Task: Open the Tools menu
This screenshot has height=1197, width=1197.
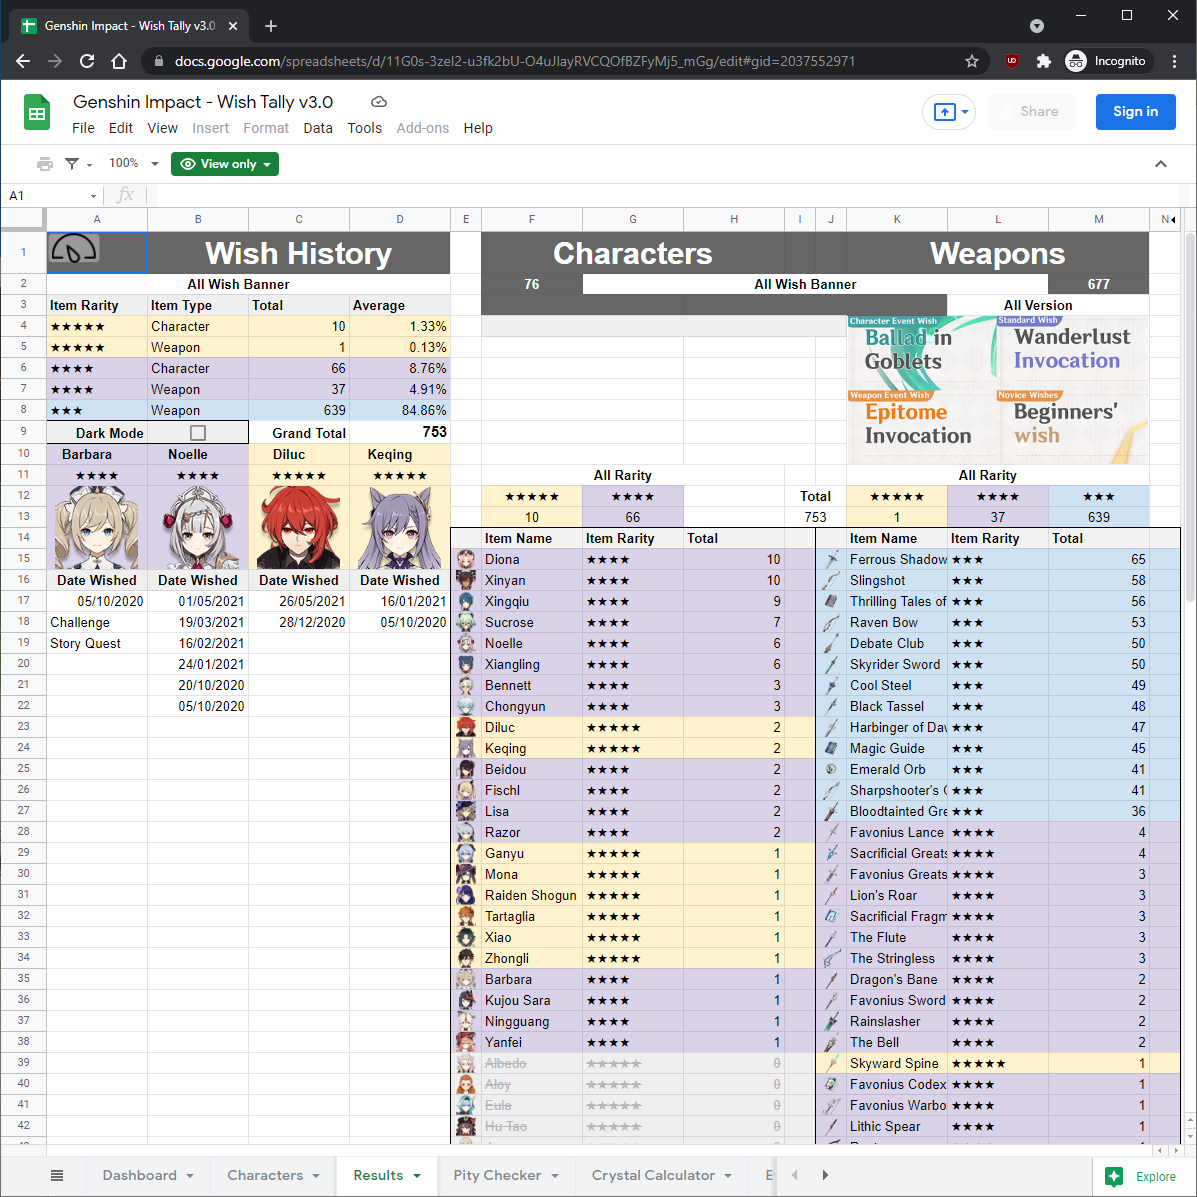Action: (364, 128)
